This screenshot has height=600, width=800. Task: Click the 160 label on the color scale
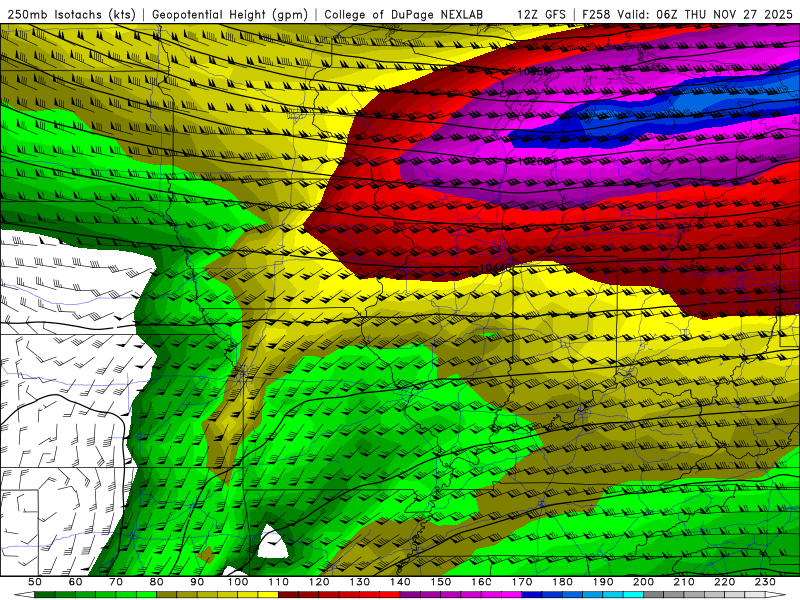(481, 582)
